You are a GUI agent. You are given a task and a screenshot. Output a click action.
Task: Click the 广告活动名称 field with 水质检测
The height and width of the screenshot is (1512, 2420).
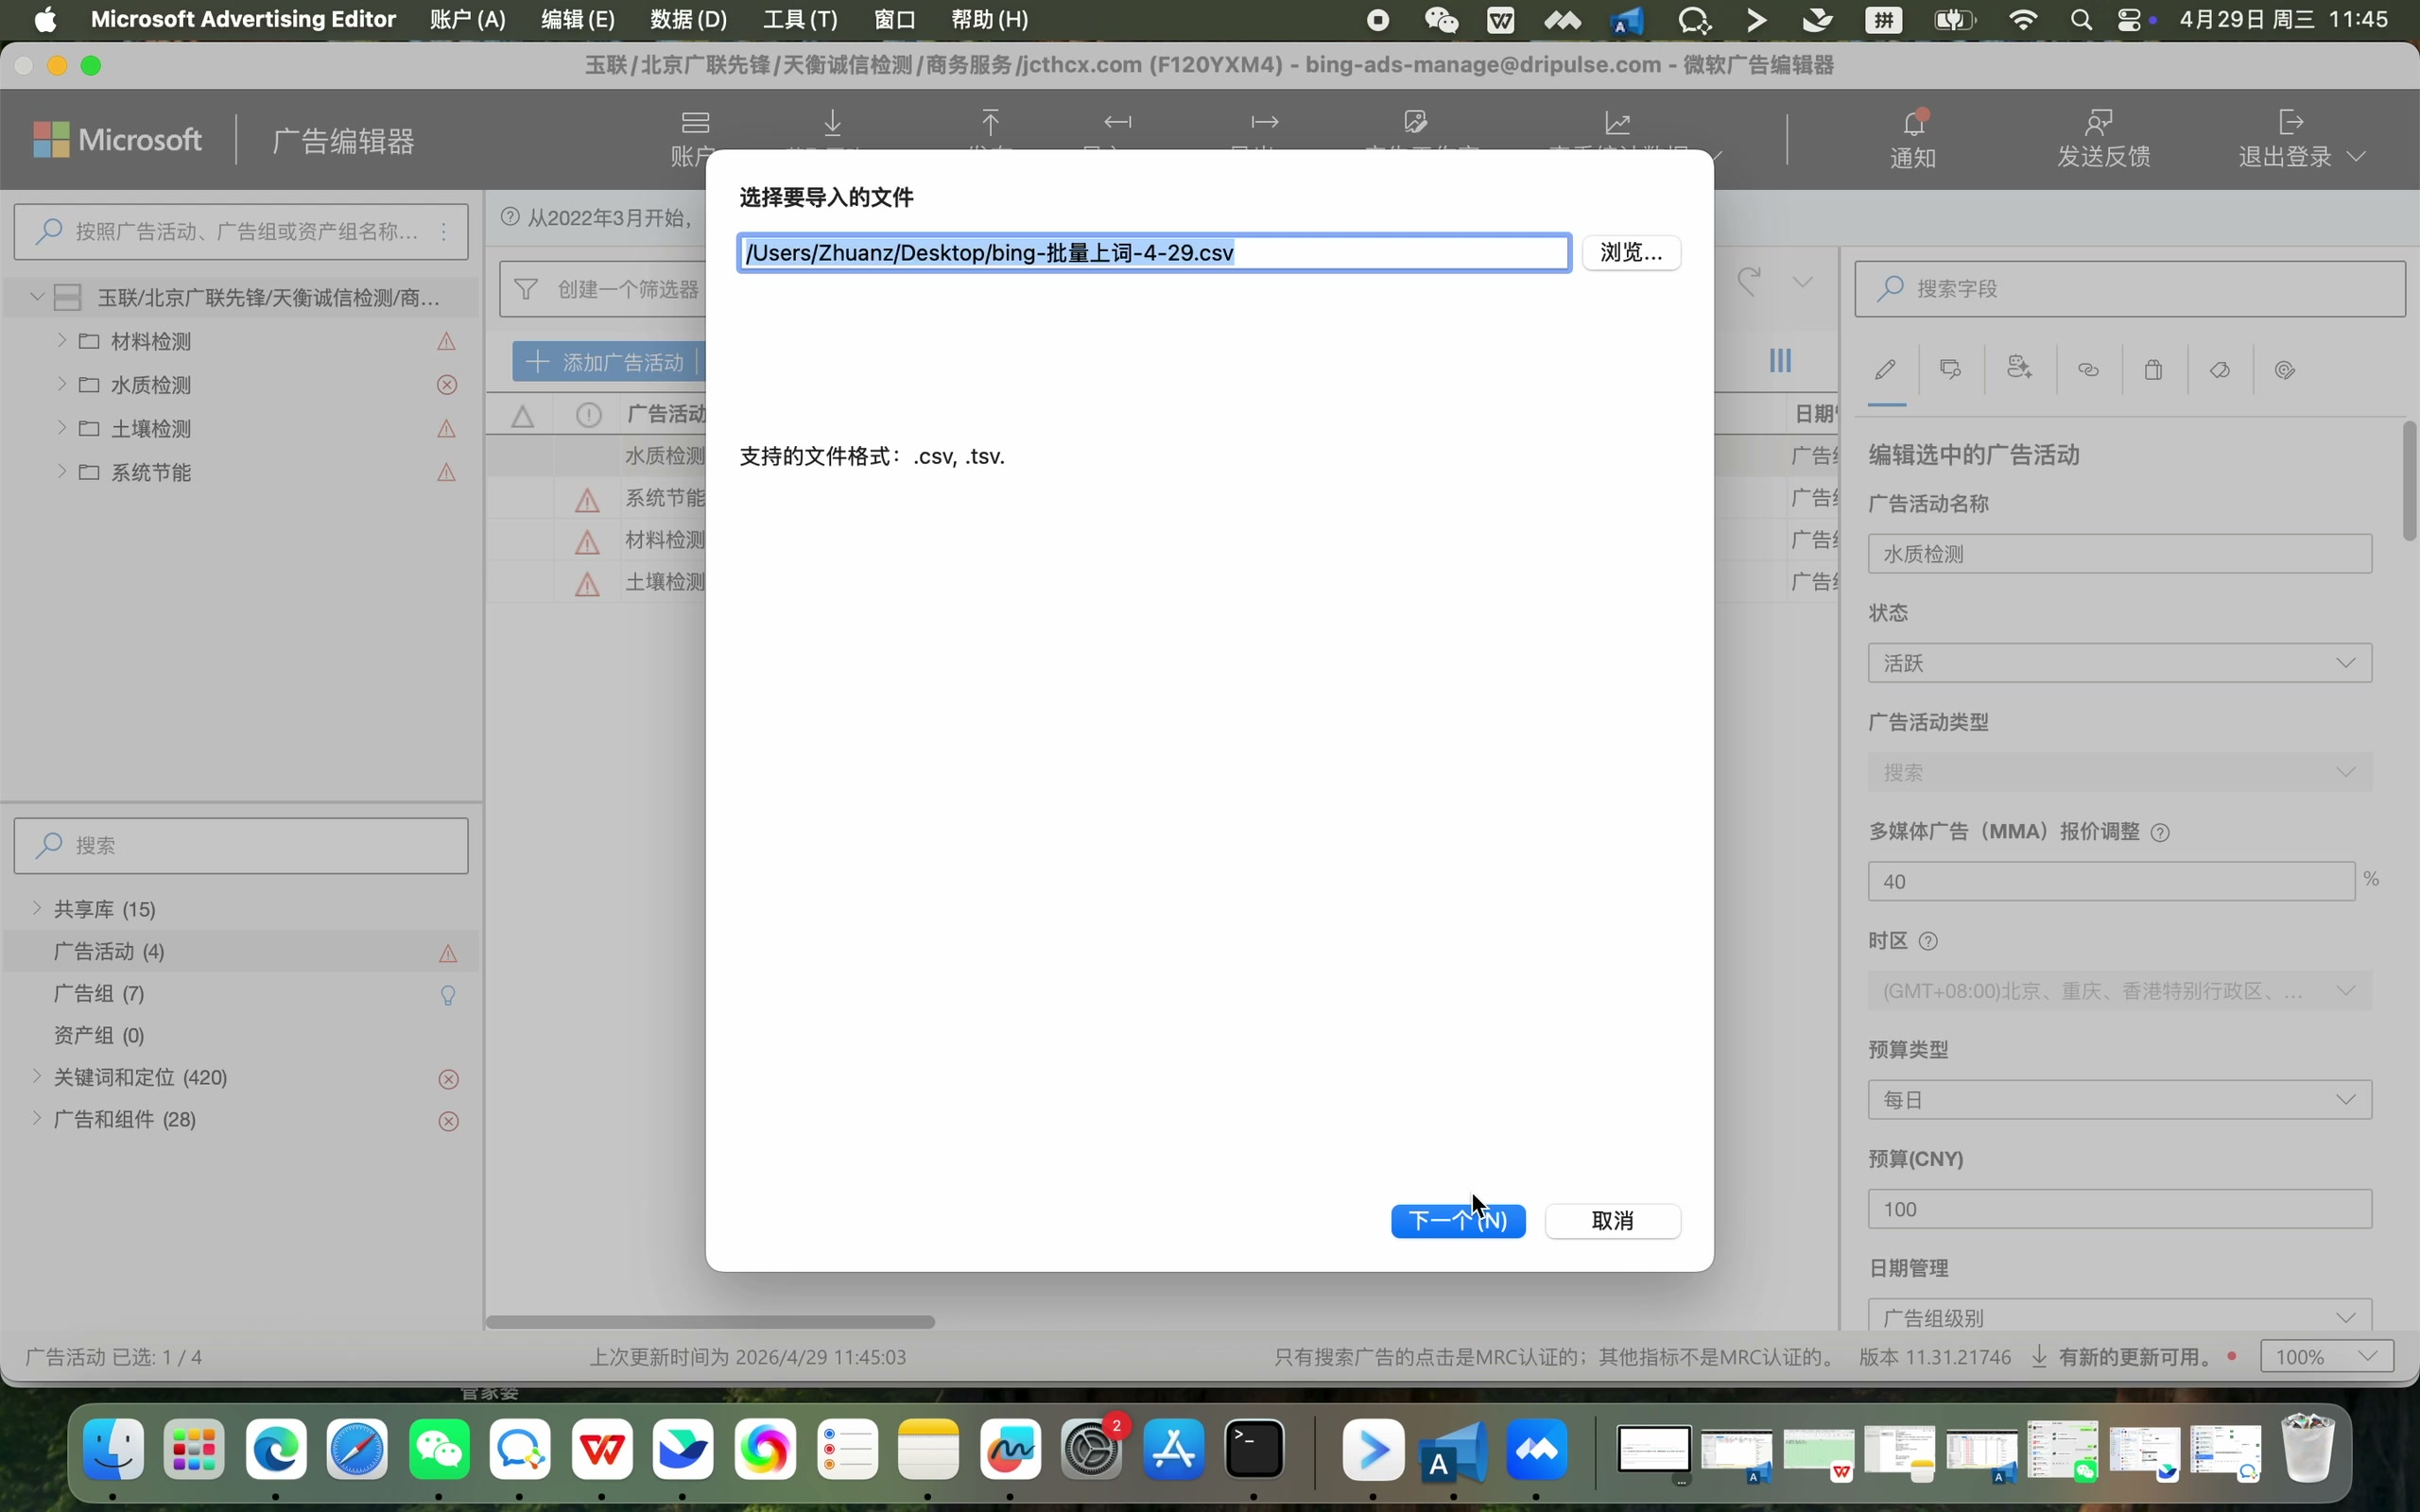[x=2119, y=554]
